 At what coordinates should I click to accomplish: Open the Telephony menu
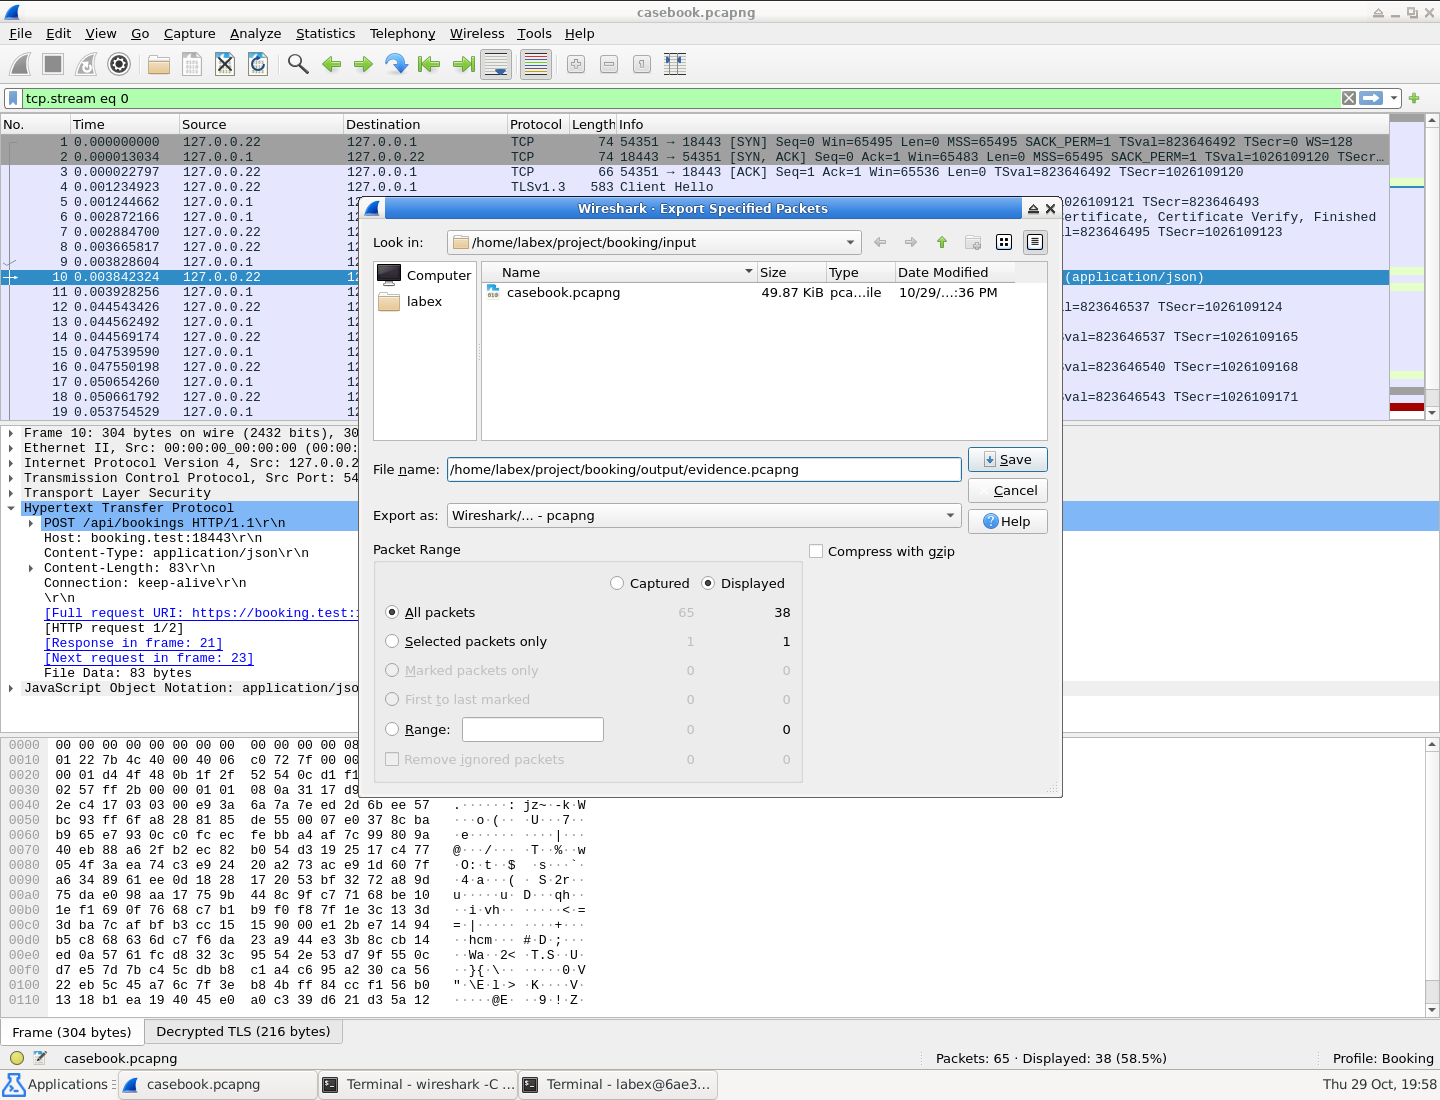[x=403, y=34]
